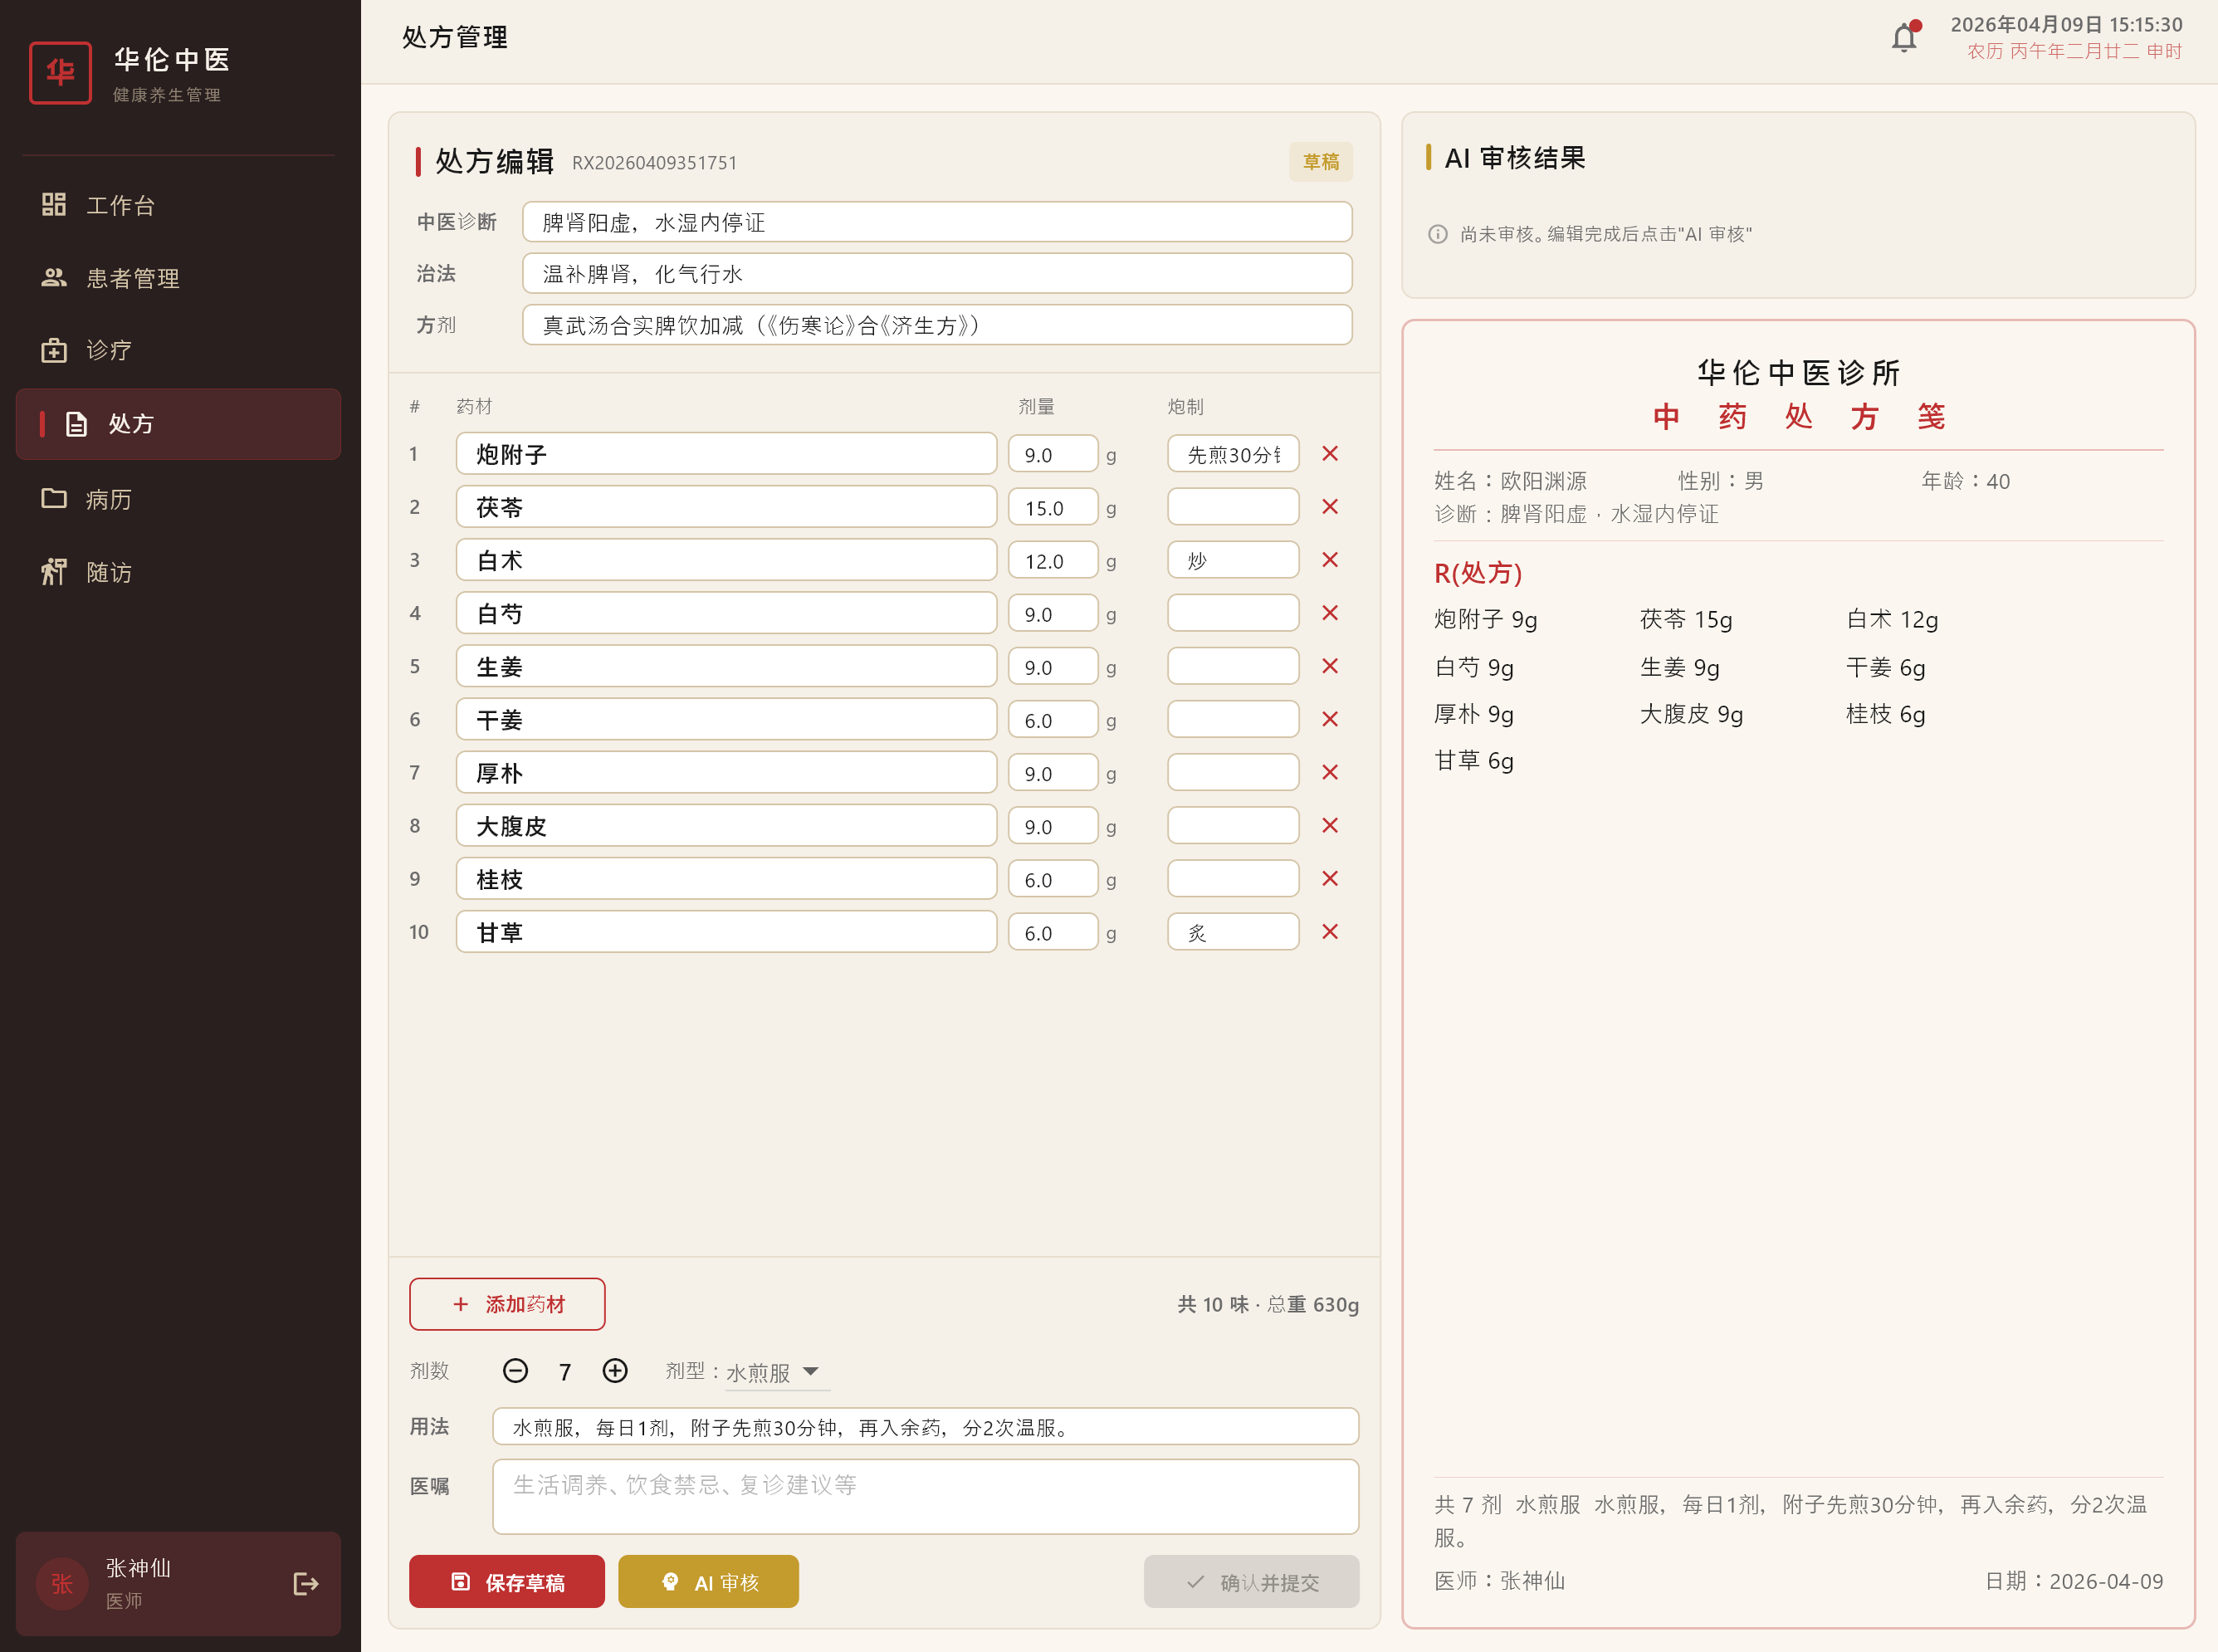Viewport: 2218px width, 1652px height.
Task: Delete the 炮附子 herb row
Action: 1329,454
